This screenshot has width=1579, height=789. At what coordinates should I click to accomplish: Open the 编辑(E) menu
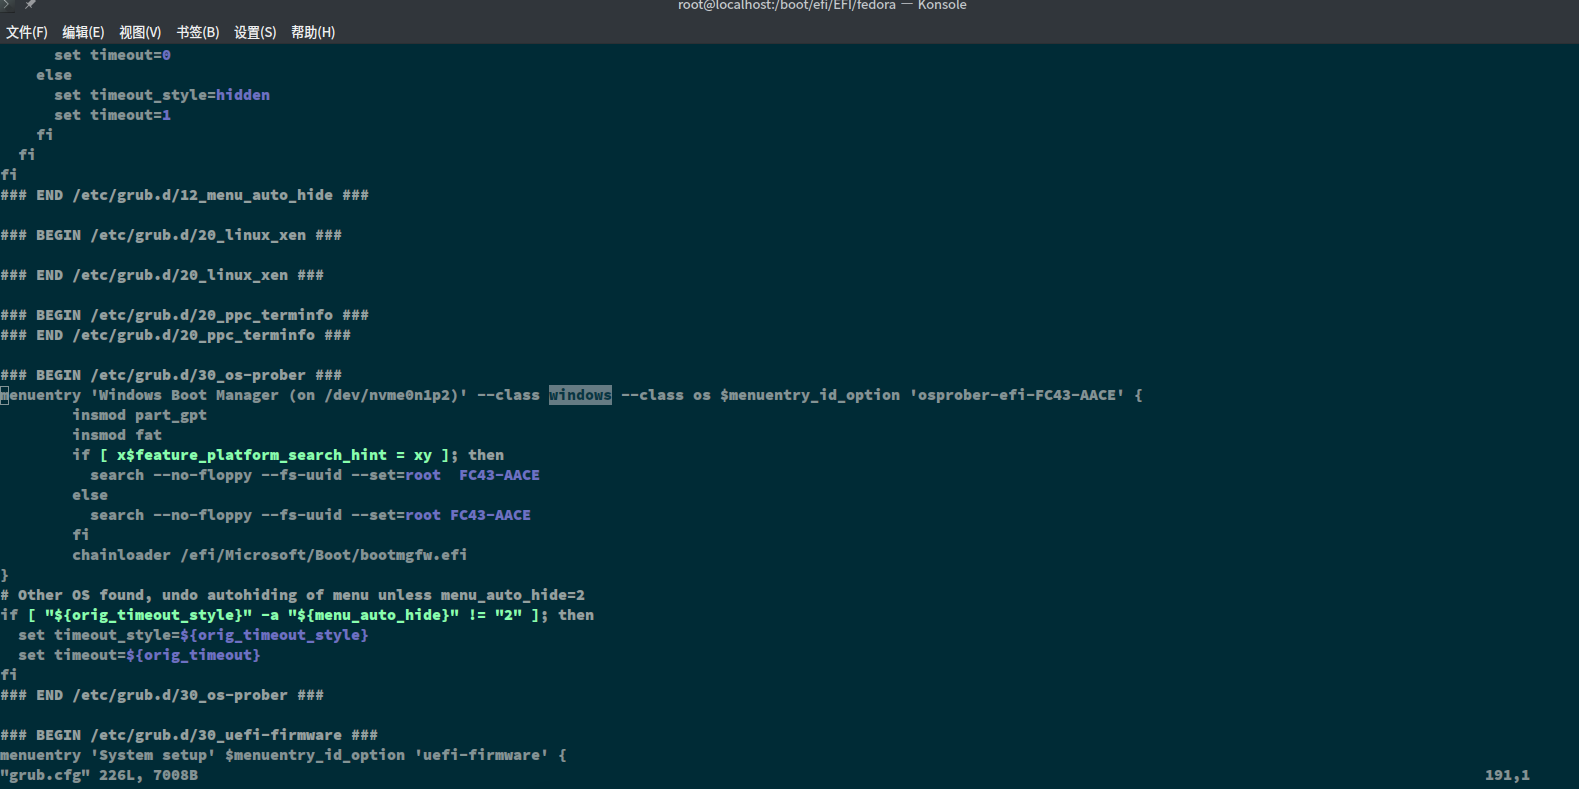click(x=83, y=32)
